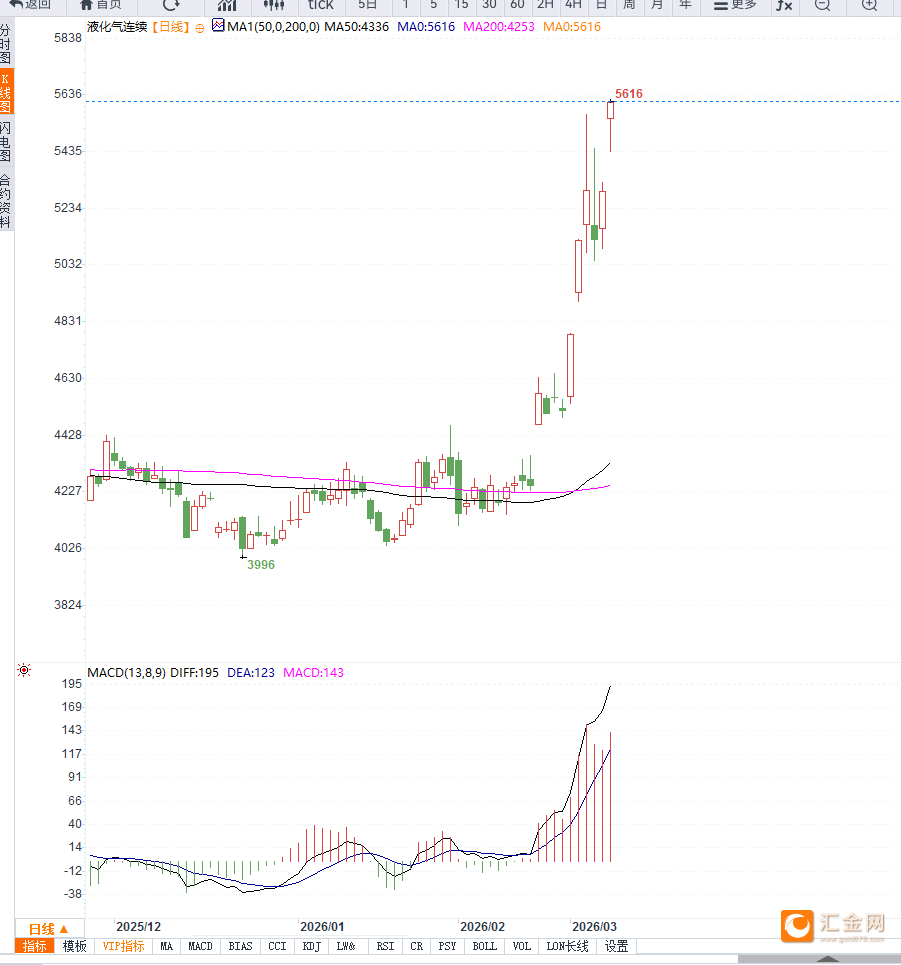The width and height of the screenshot is (901, 965).
Task: Click the green 3996 low price marker
Action: 261,564
